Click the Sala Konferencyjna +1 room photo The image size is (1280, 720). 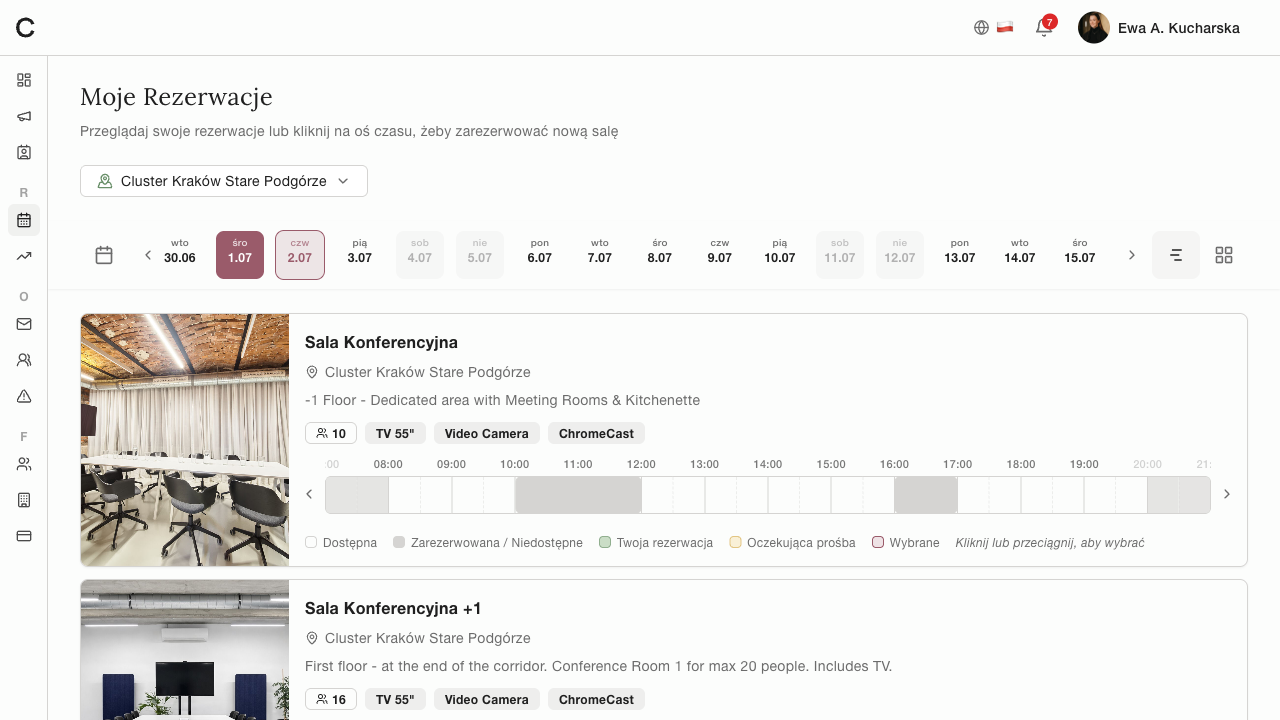tap(185, 650)
